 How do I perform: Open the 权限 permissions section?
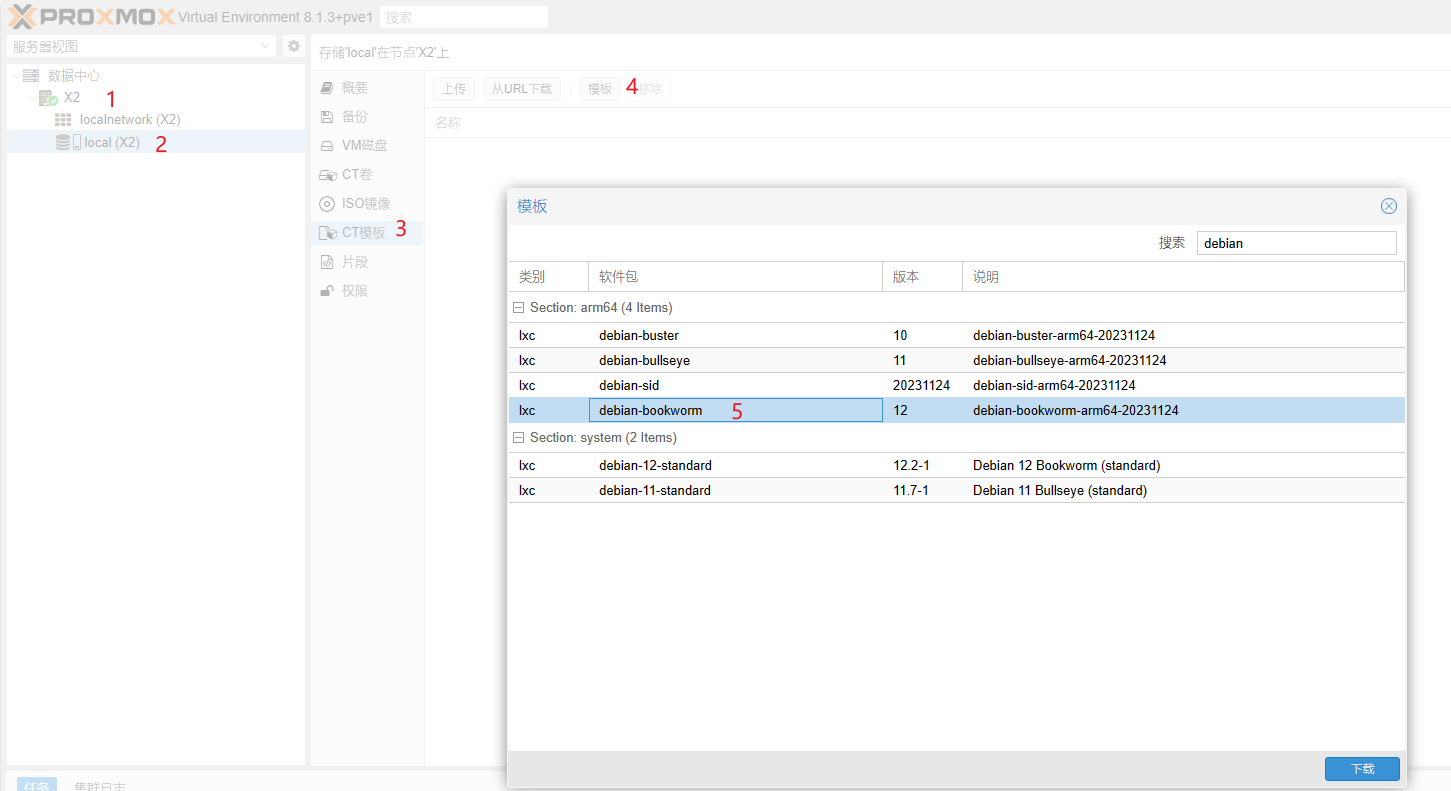coord(354,291)
